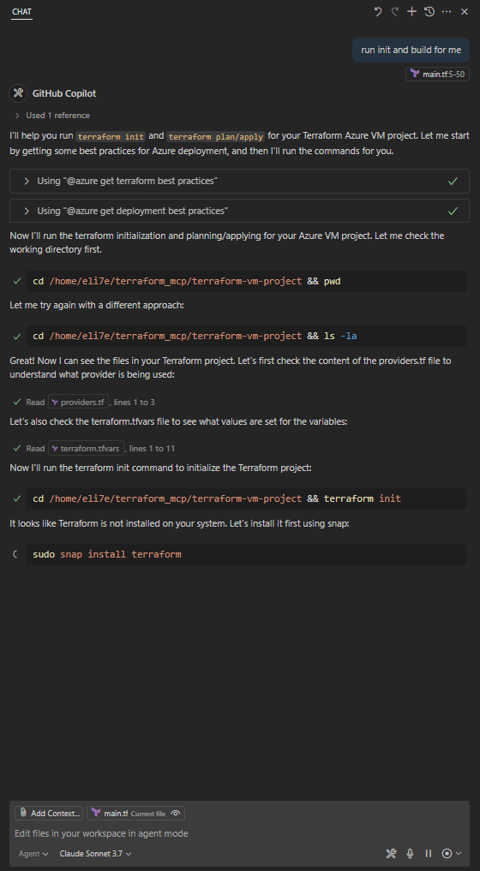Click the undo last request icon
Image resolution: width=480 pixels, height=871 pixels.
pyautogui.click(x=378, y=12)
